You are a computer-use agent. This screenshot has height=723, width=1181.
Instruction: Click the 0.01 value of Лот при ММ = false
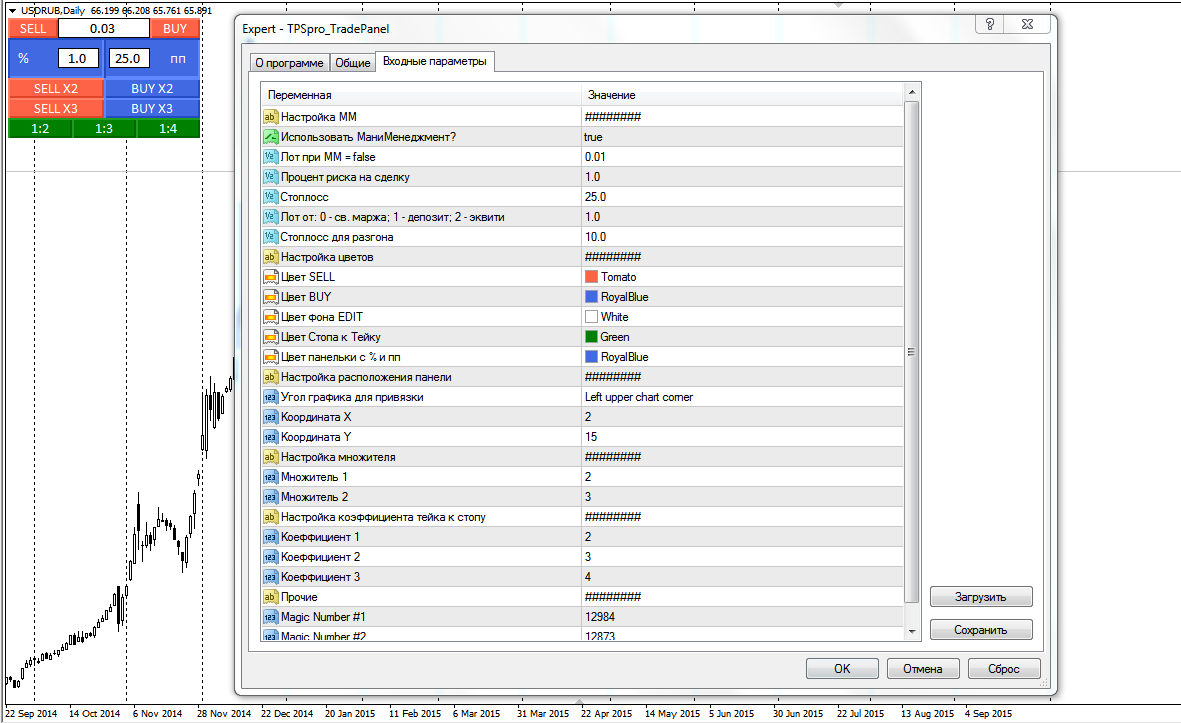[x=595, y=157]
